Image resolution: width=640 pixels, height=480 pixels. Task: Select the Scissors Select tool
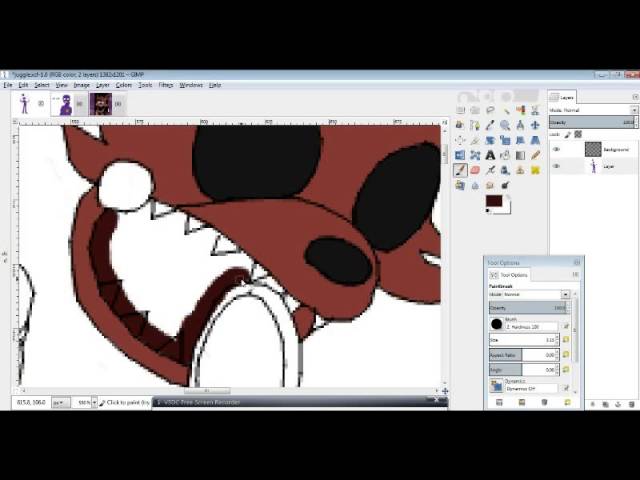536,110
